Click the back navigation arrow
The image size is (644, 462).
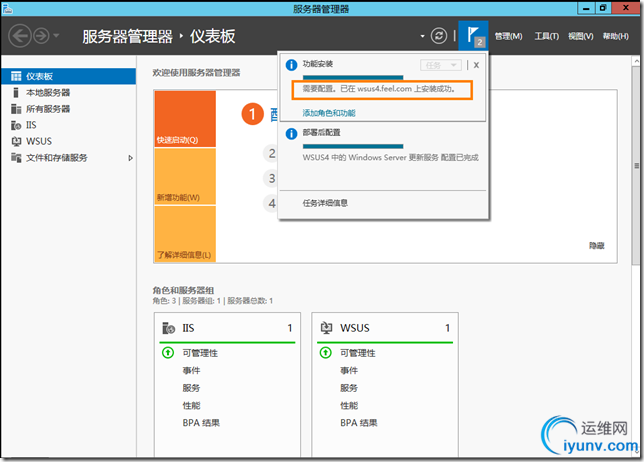tap(20, 36)
